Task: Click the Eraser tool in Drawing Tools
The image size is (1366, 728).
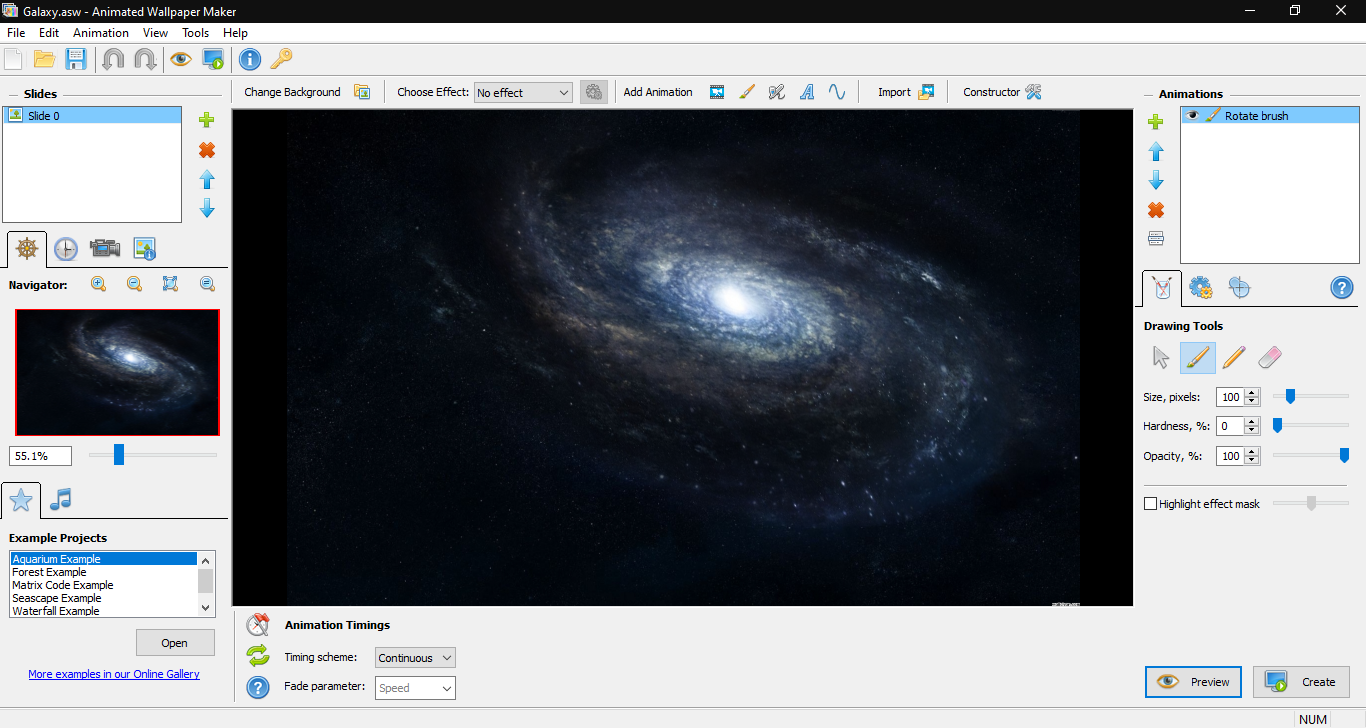Action: [x=1270, y=357]
